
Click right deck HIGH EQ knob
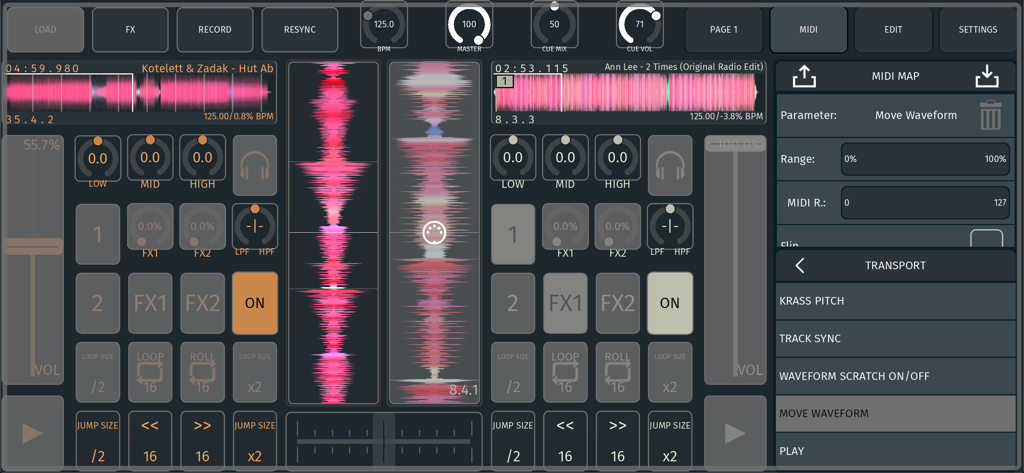tap(617, 158)
